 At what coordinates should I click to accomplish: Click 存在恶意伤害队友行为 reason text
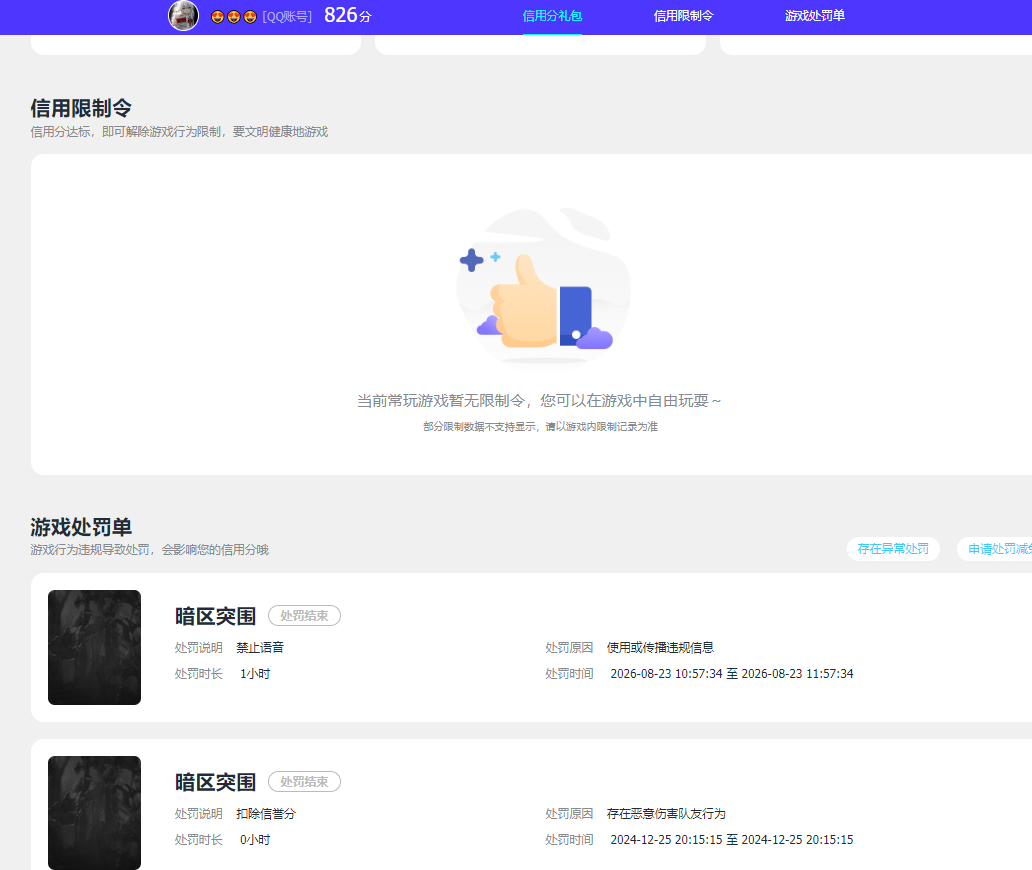tap(666, 814)
